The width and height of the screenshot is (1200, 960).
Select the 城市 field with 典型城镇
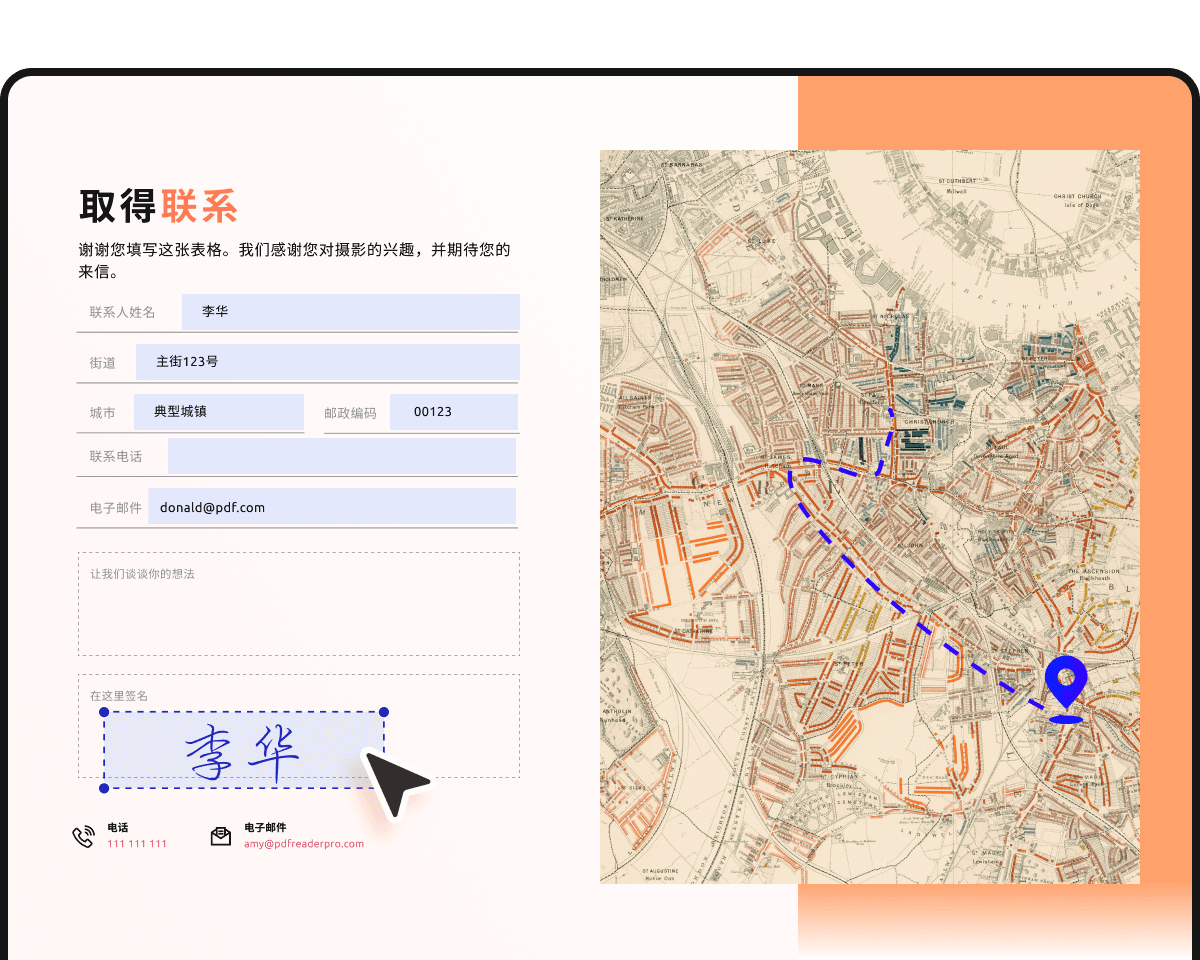[x=219, y=412]
